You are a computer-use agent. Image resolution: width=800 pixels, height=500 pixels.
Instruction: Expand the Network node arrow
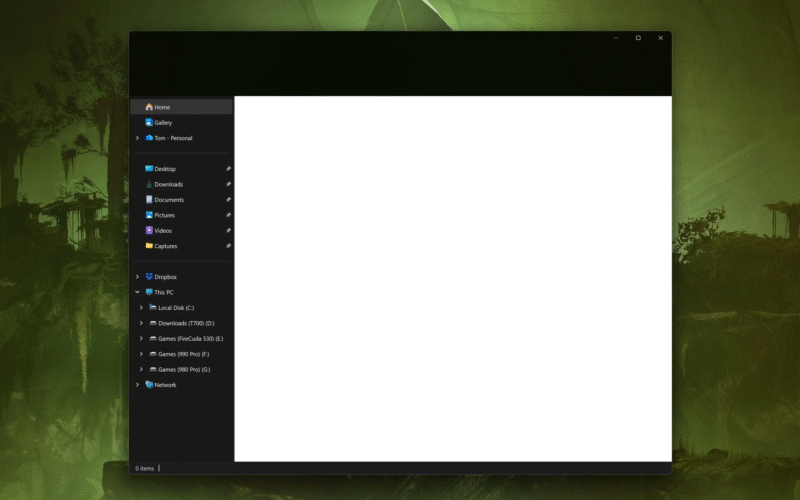tap(137, 385)
